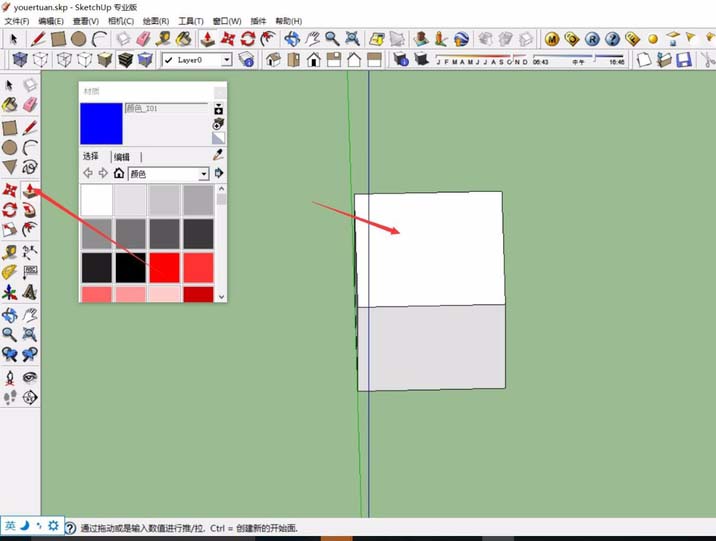This screenshot has height=541, width=716.
Task: Toggle the secondary selection pane in Materials
Action: click(x=219, y=108)
